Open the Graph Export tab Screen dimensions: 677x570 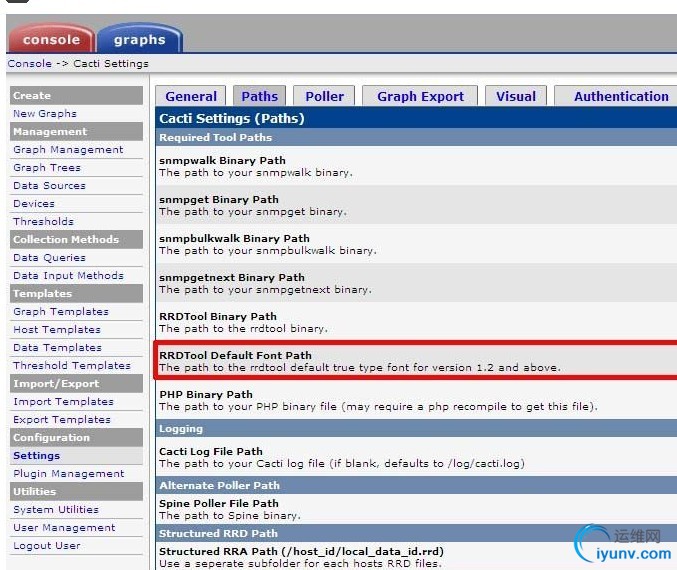[420, 96]
